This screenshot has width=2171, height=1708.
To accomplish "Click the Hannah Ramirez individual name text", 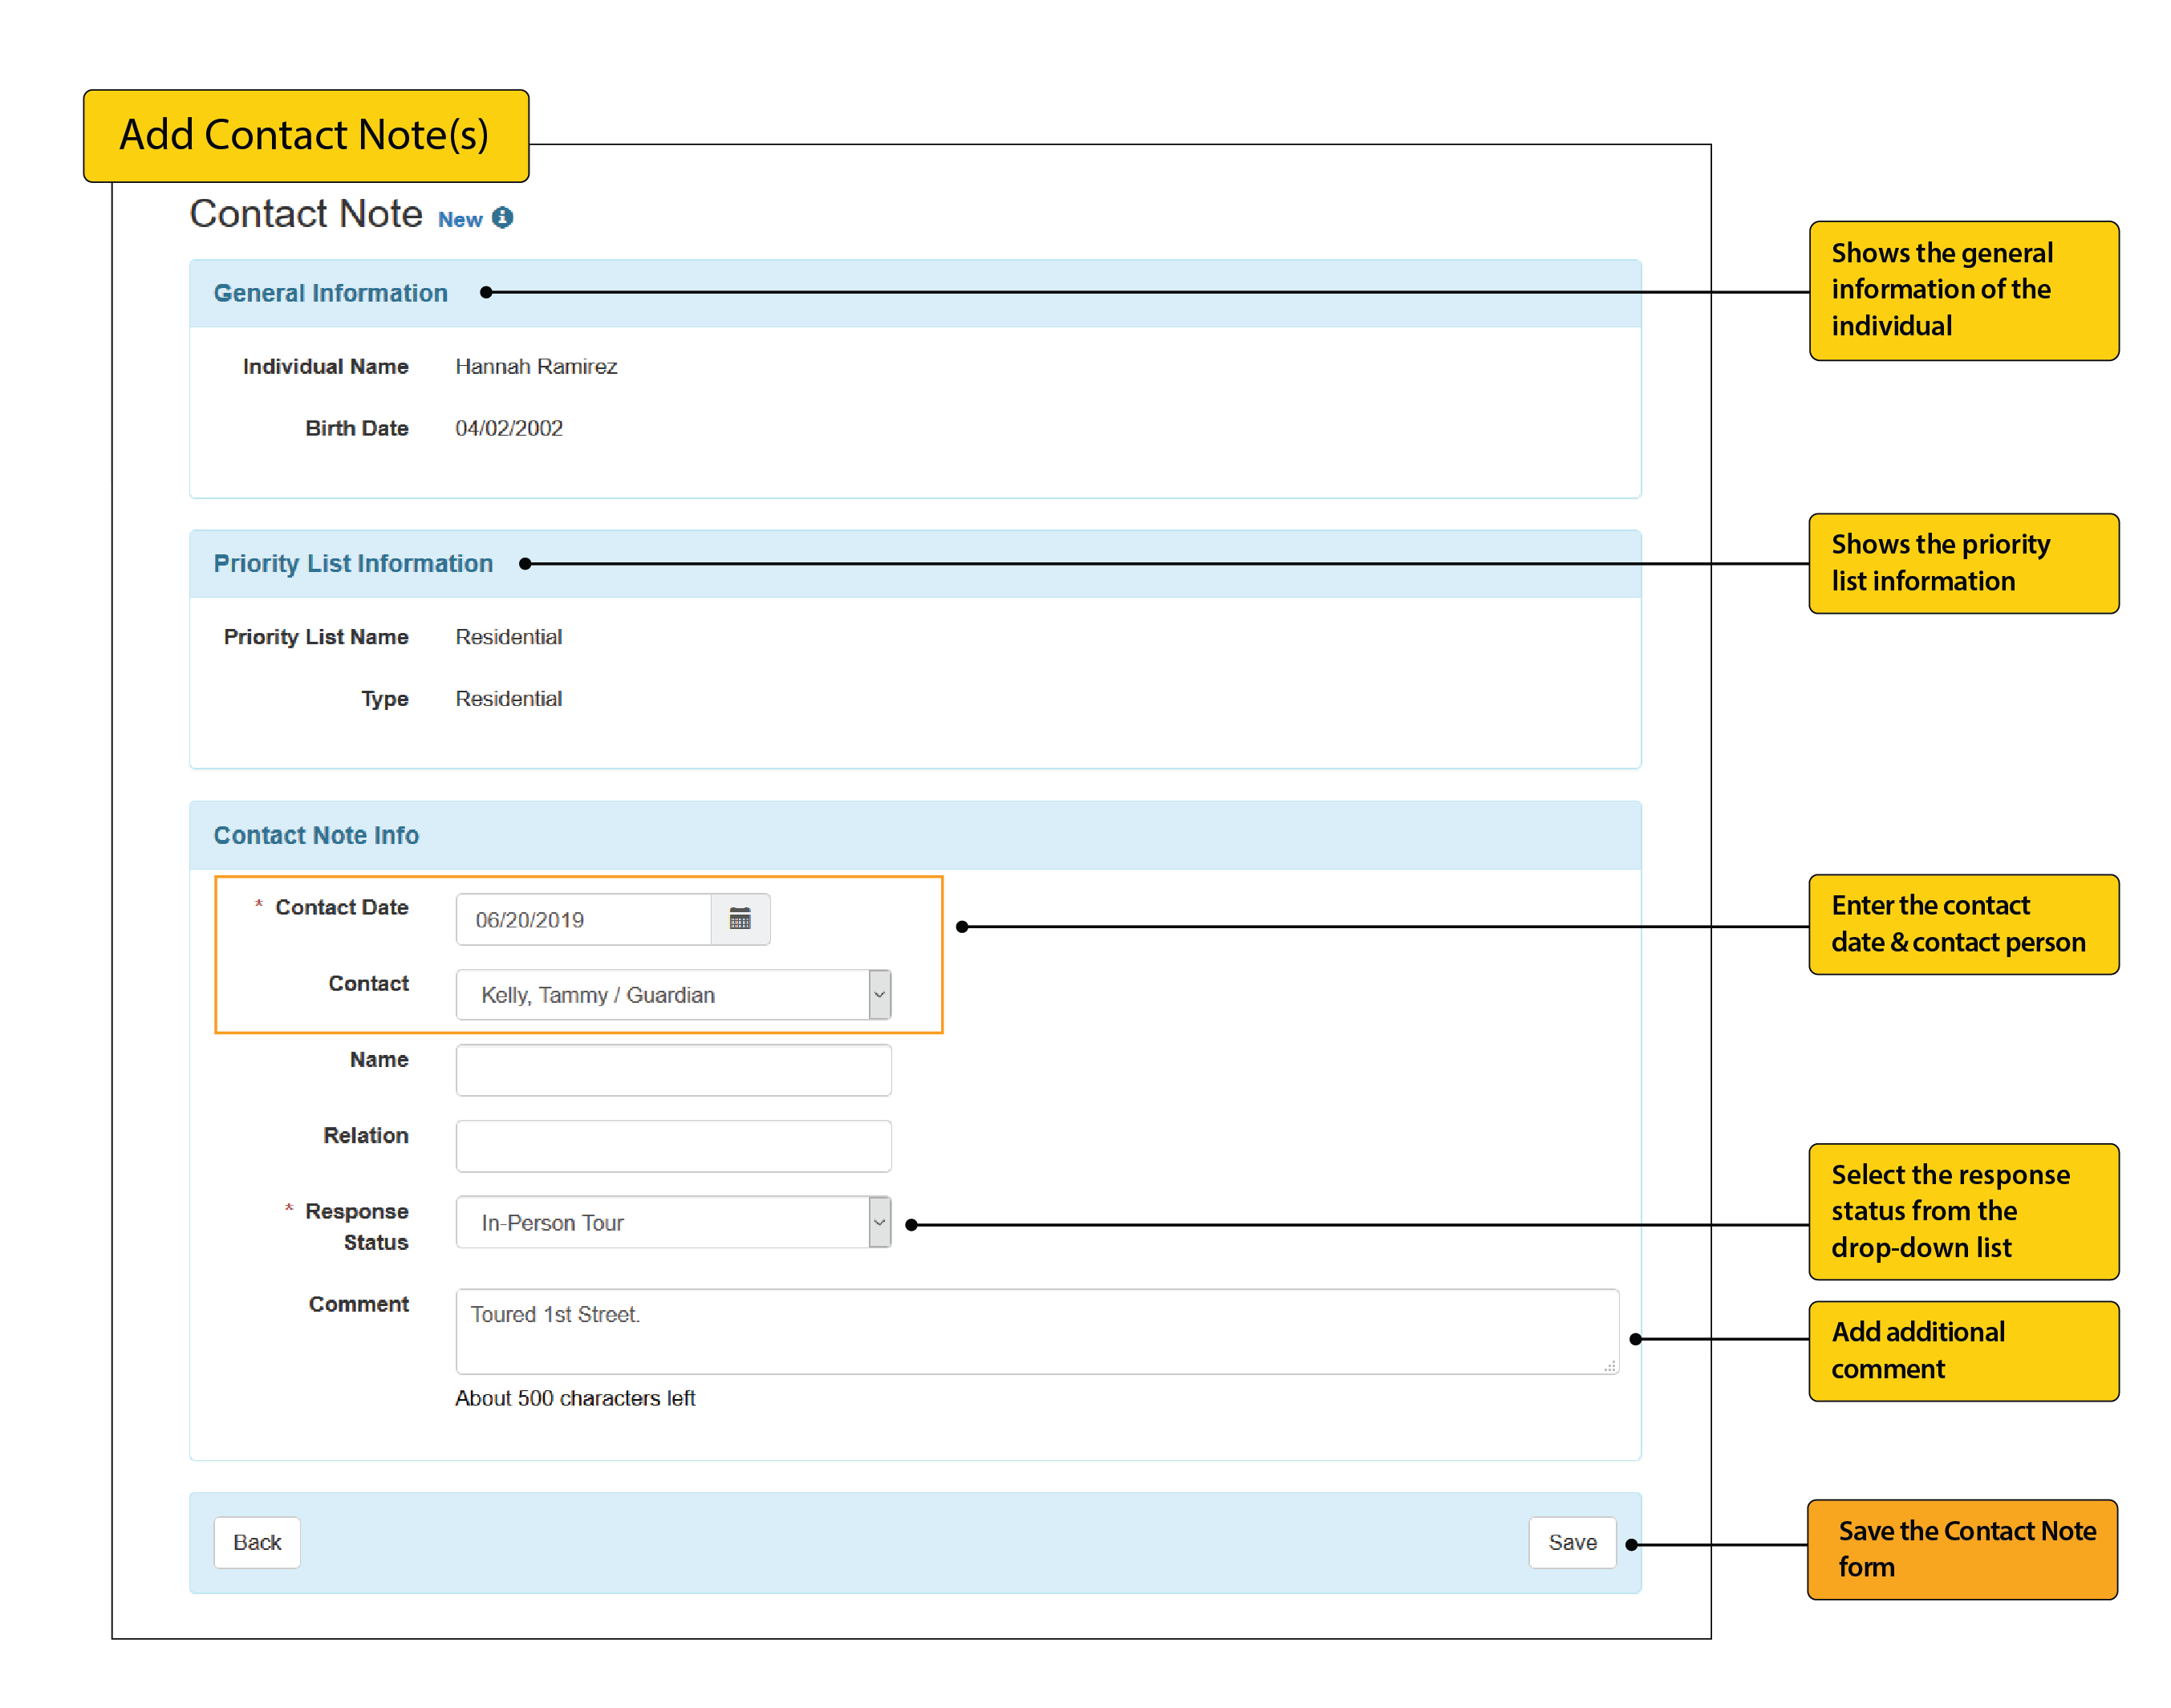I will pyautogui.click(x=536, y=366).
